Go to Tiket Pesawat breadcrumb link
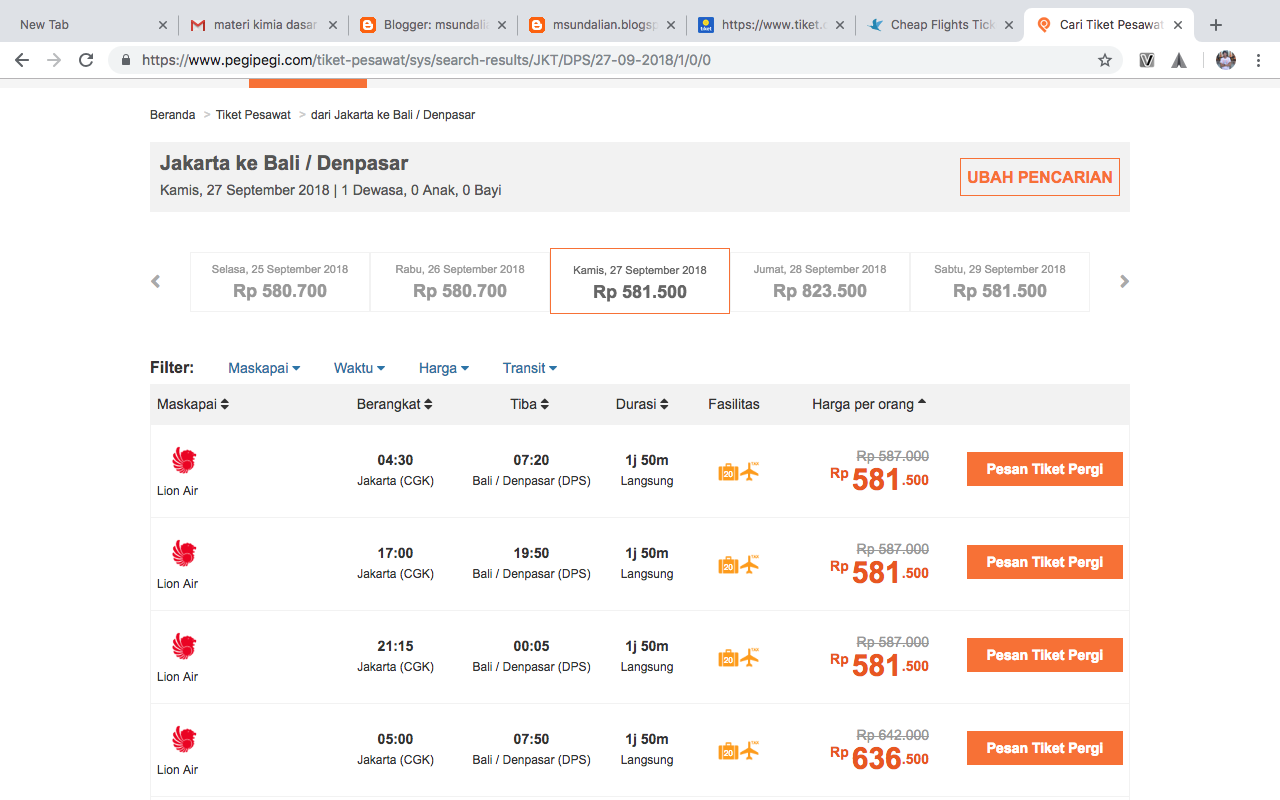Image resolution: width=1280 pixels, height=800 pixels. pyautogui.click(x=253, y=115)
